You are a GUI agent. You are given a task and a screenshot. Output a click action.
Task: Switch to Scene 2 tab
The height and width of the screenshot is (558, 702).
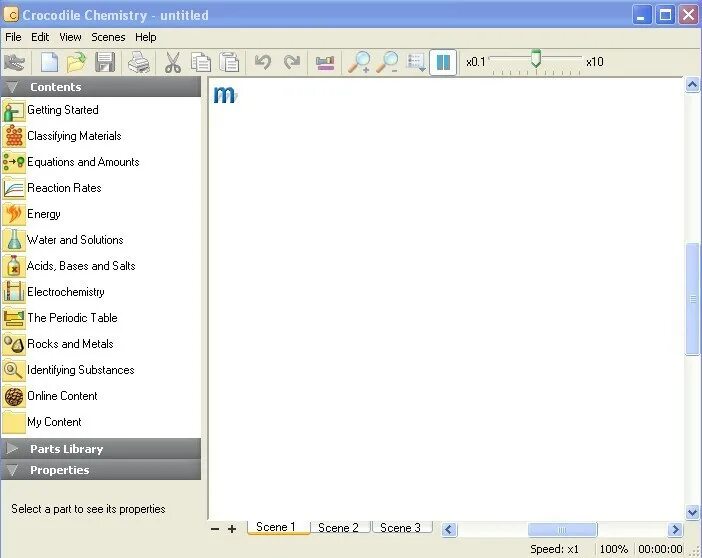340,528
